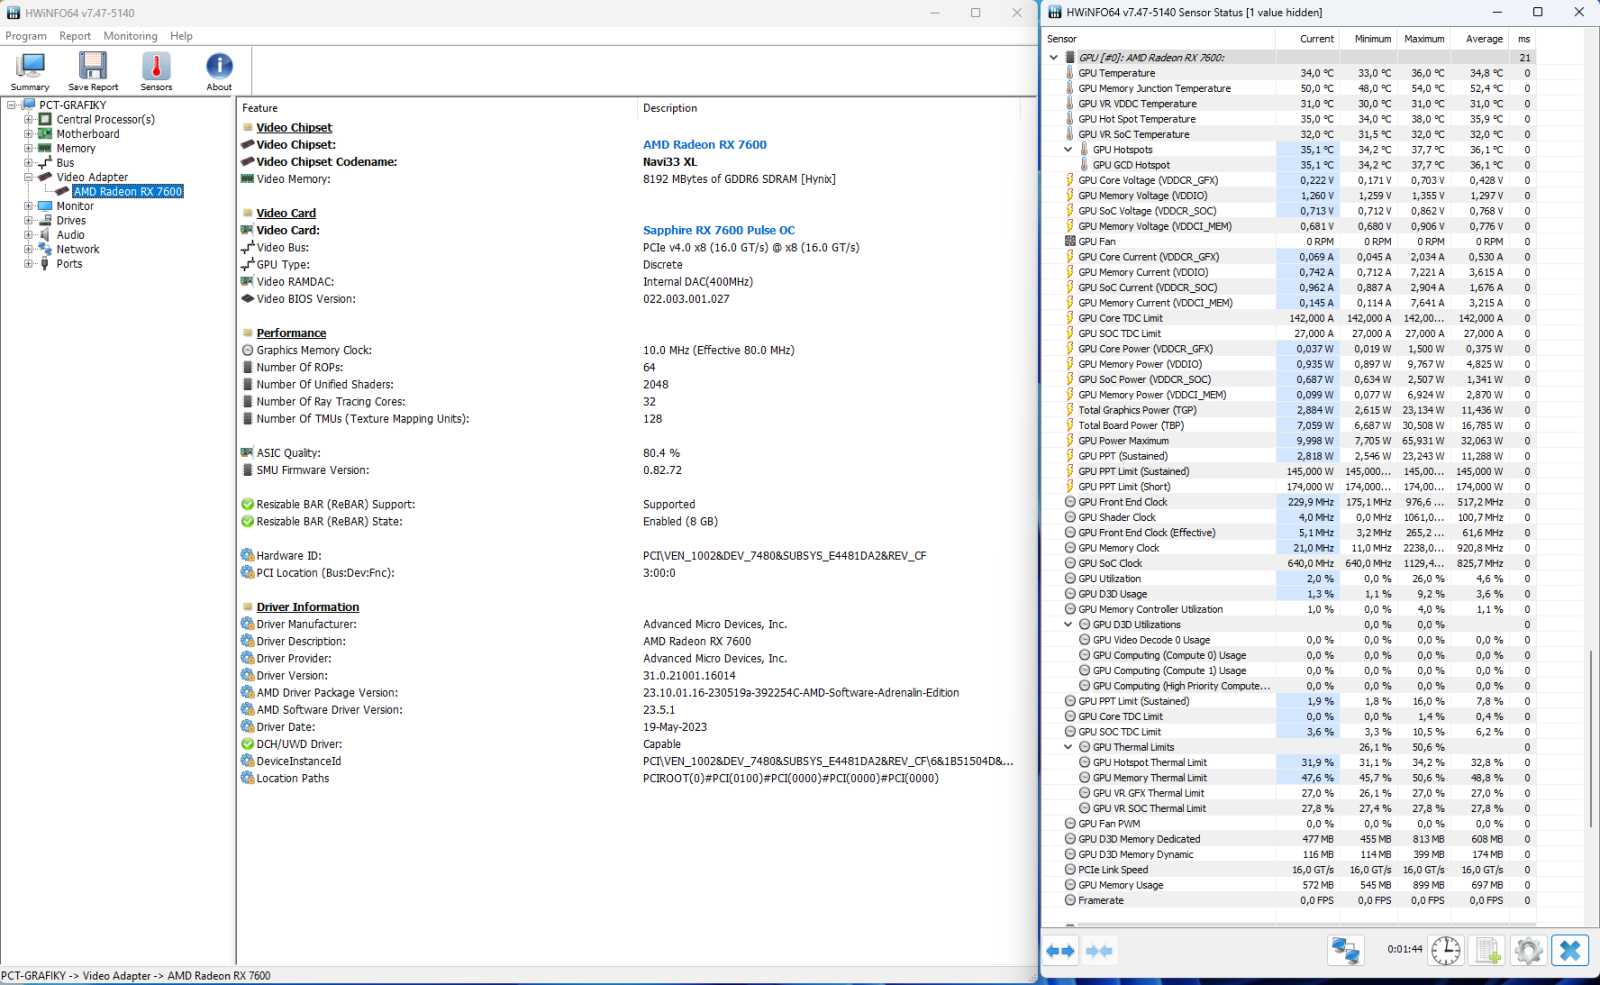The image size is (1600, 985).
Task: Open the About info icon
Action: pyautogui.click(x=219, y=72)
